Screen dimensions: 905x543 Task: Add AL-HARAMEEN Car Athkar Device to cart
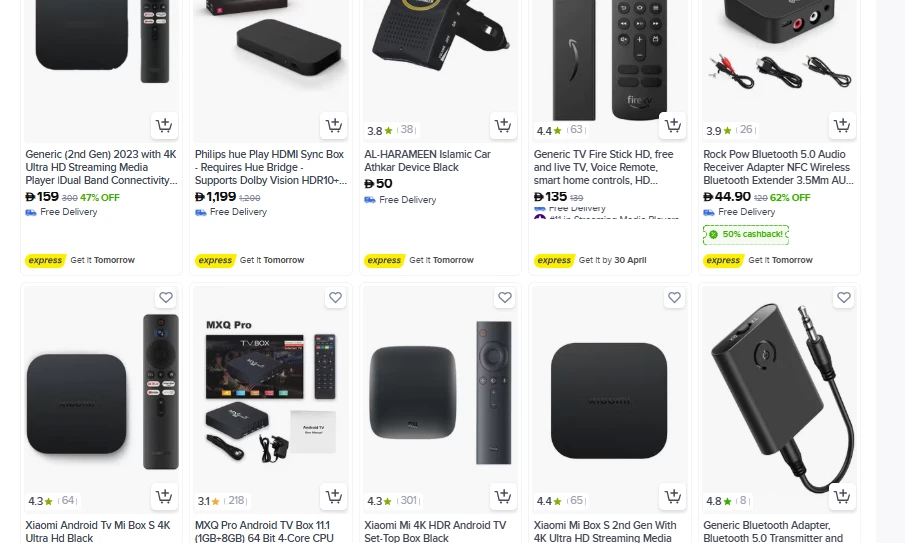point(503,125)
